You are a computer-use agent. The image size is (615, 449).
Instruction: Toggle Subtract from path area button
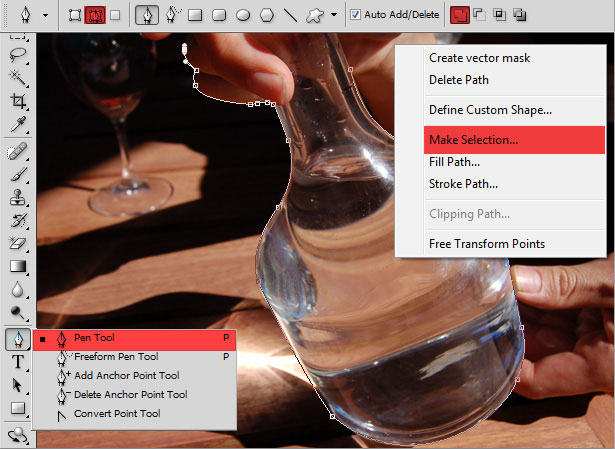(x=479, y=15)
